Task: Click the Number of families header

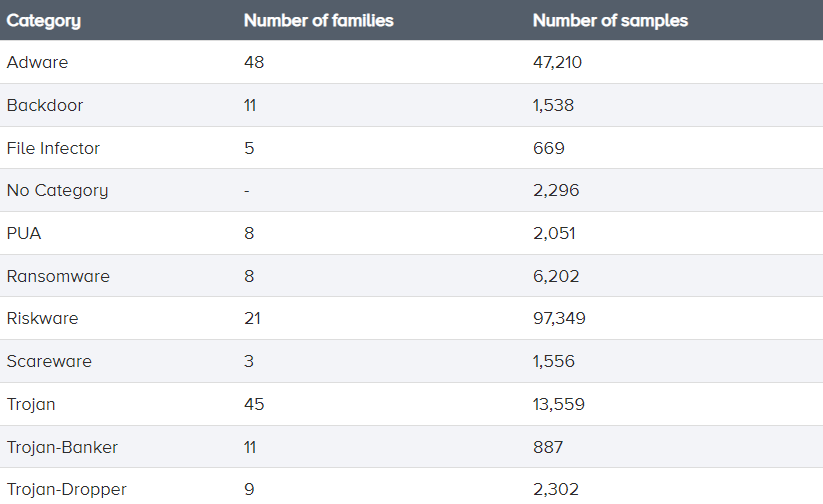Action: [318, 20]
